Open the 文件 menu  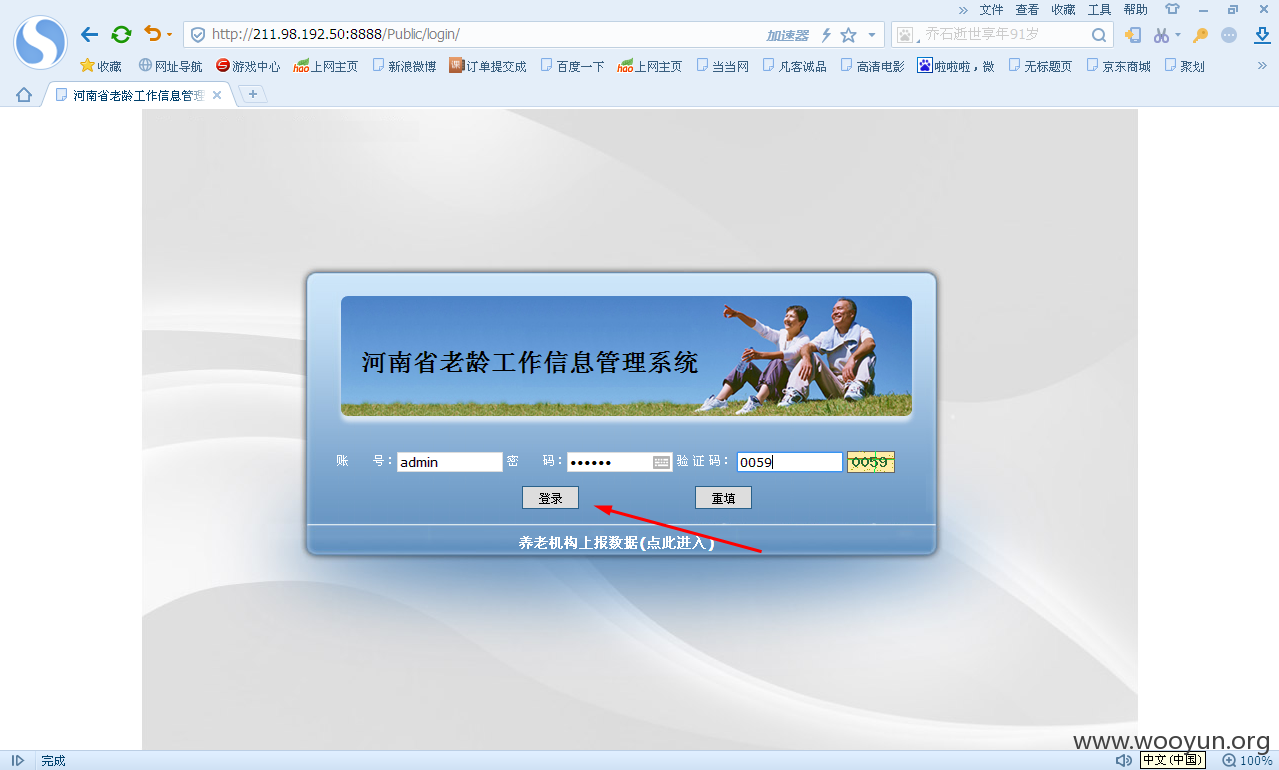click(x=991, y=9)
